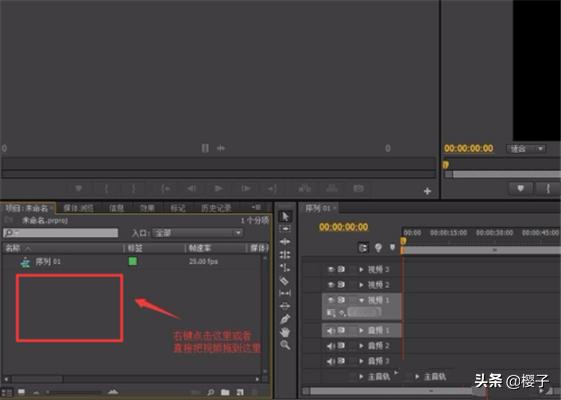Click the Source monitor Overwrite button
561x400 pixels.
pyautogui.click(x=332, y=188)
